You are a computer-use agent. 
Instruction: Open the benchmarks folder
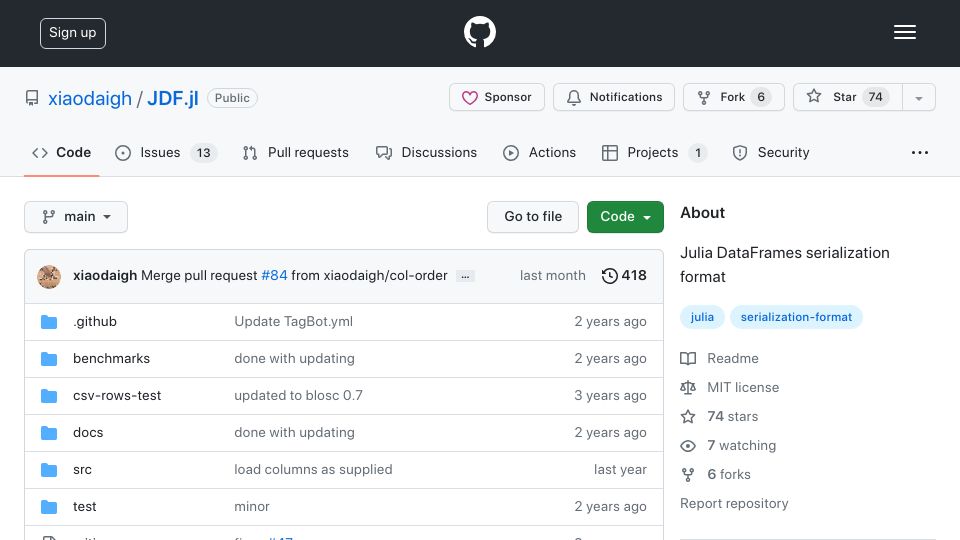tap(111, 358)
